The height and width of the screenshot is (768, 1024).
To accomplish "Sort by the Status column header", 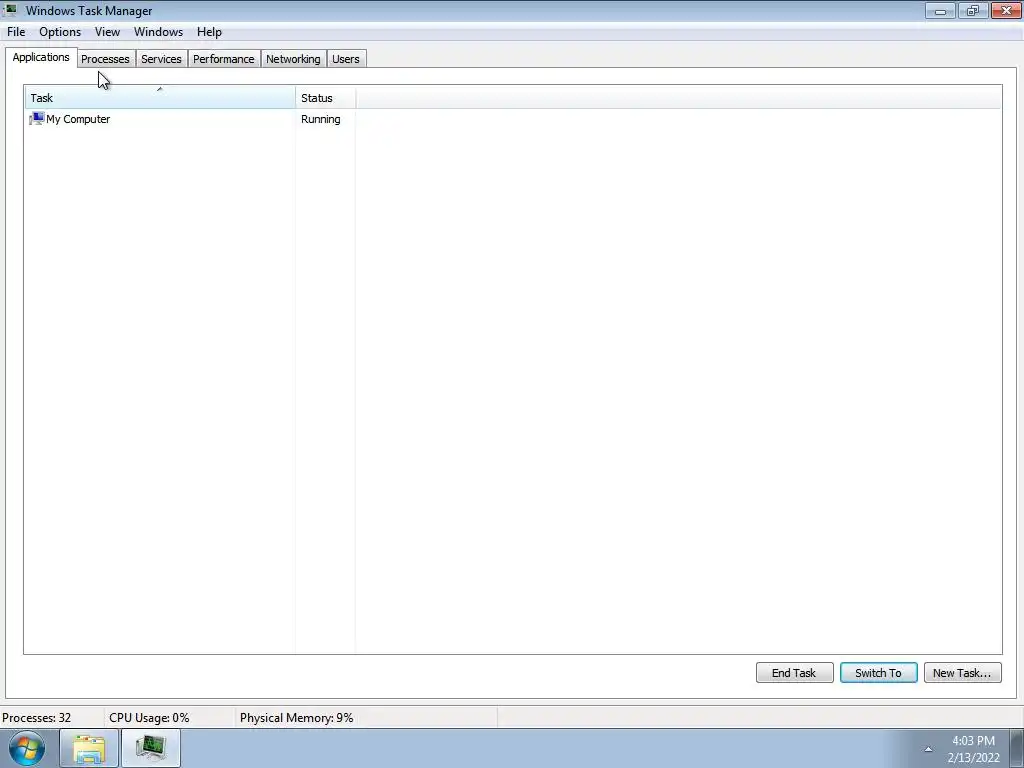I will pyautogui.click(x=325, y=98).
